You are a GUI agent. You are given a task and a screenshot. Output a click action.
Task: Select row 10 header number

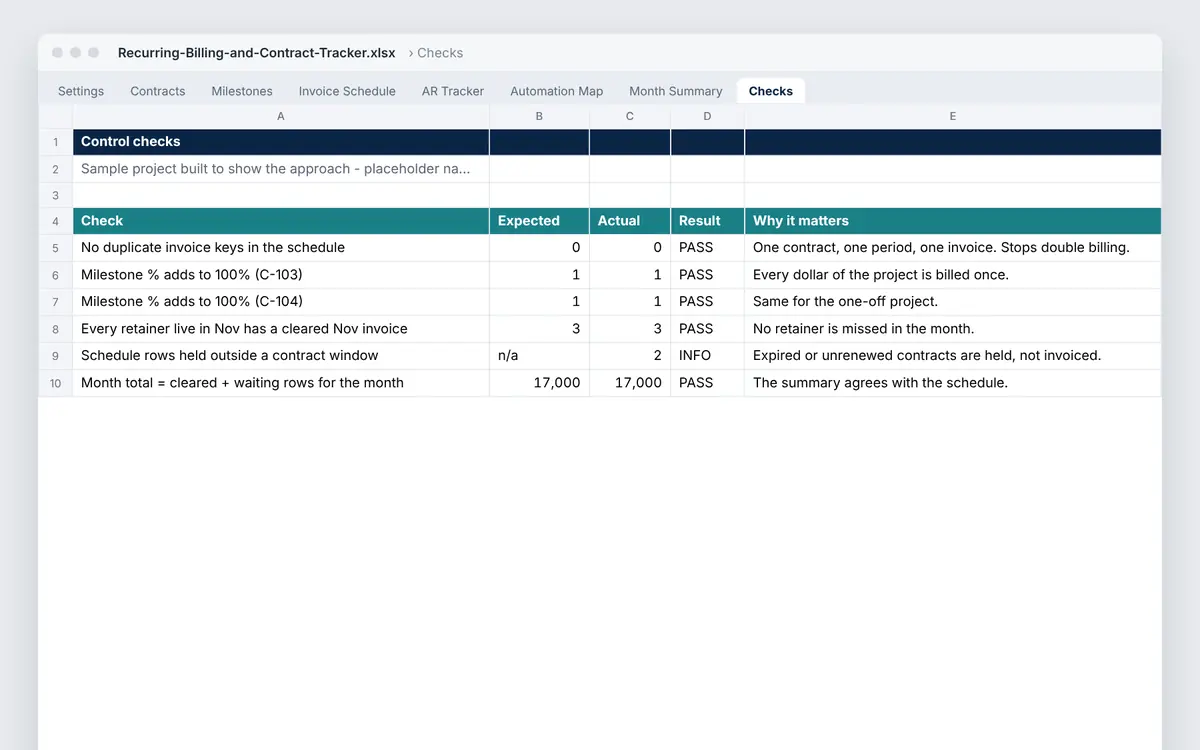pos(56,383)
